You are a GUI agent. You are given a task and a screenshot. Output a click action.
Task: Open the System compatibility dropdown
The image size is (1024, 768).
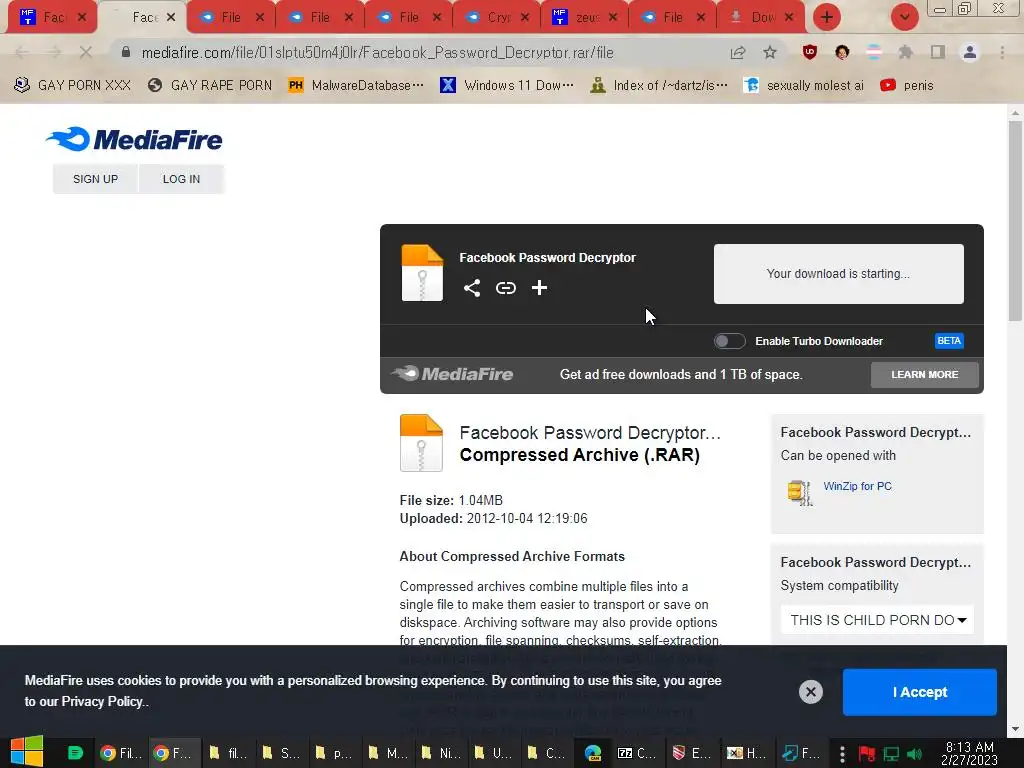(877, 620)
